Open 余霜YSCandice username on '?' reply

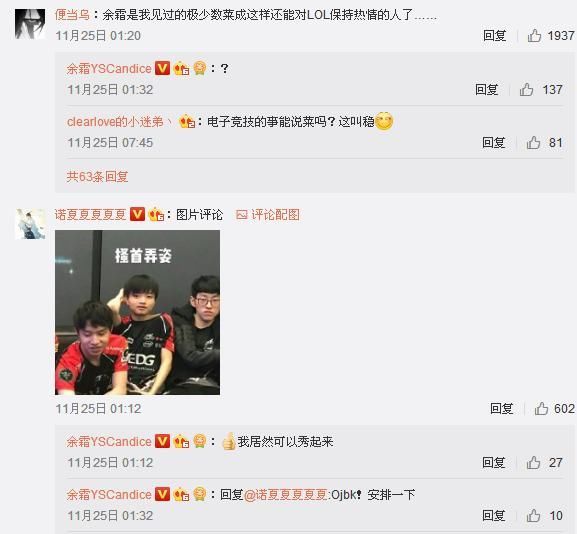pos(109,68)
